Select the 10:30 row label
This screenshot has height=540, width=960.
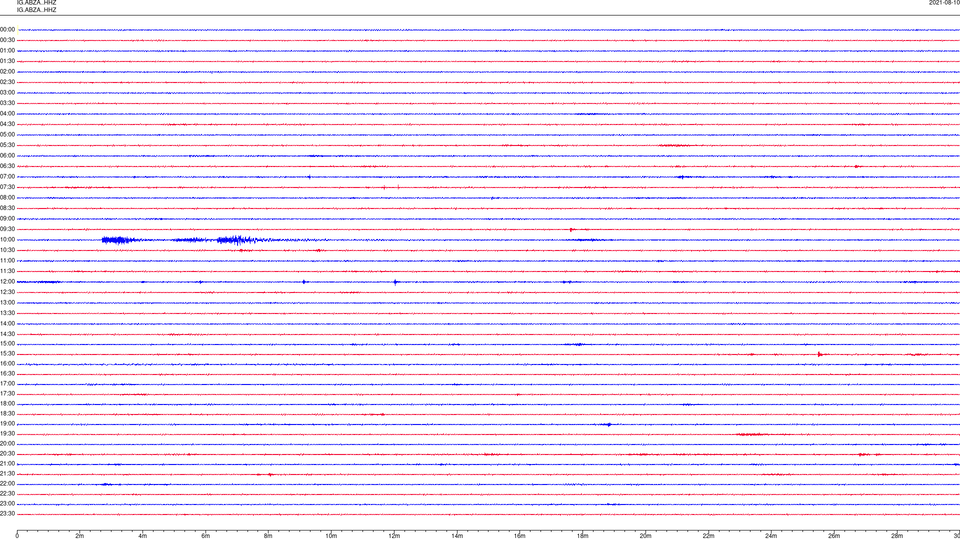click(x=7, y=250)
